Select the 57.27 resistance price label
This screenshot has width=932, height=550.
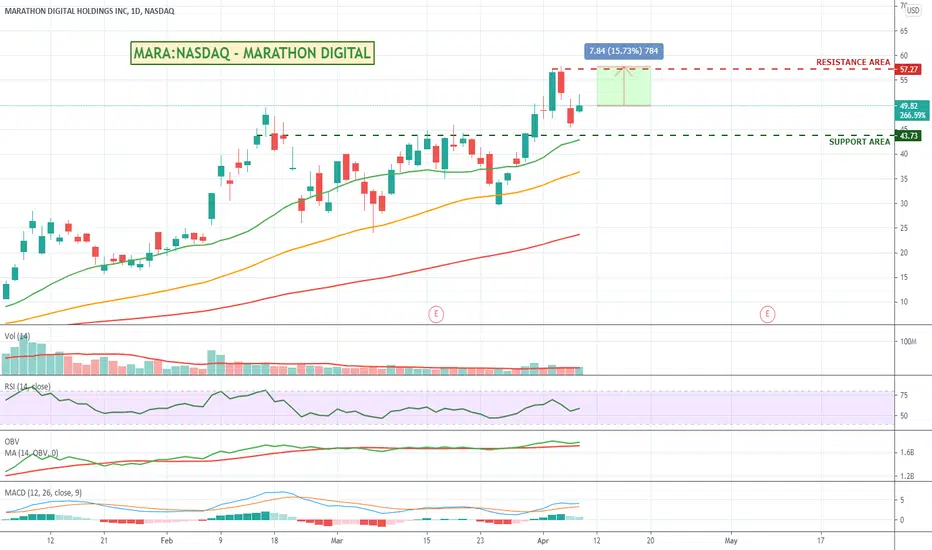coord(909,70)
